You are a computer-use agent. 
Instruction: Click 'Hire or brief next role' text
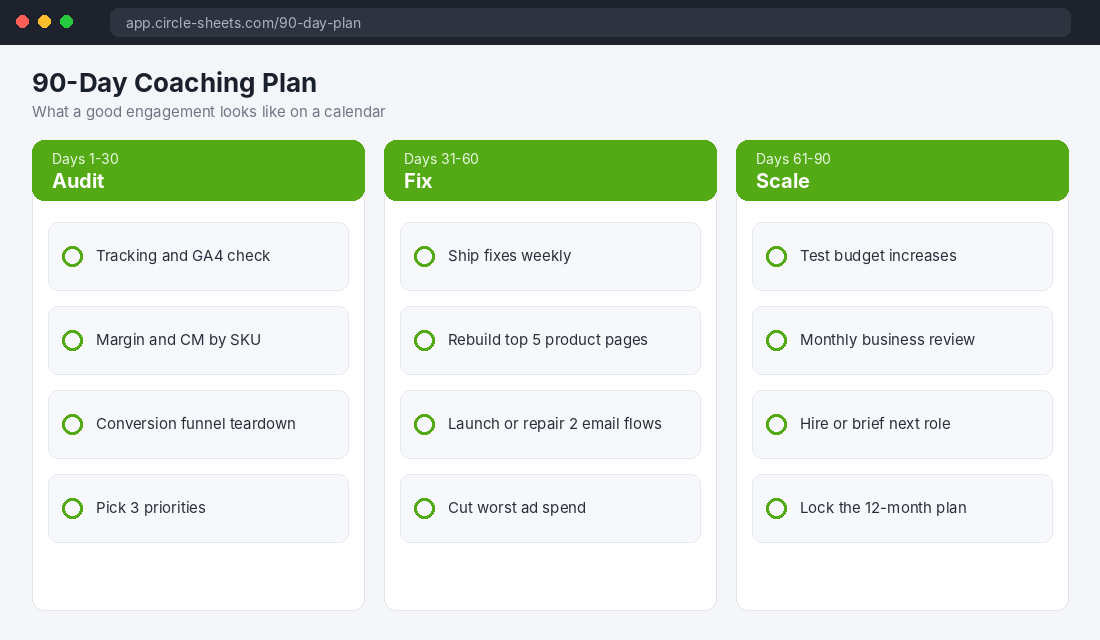876,424
